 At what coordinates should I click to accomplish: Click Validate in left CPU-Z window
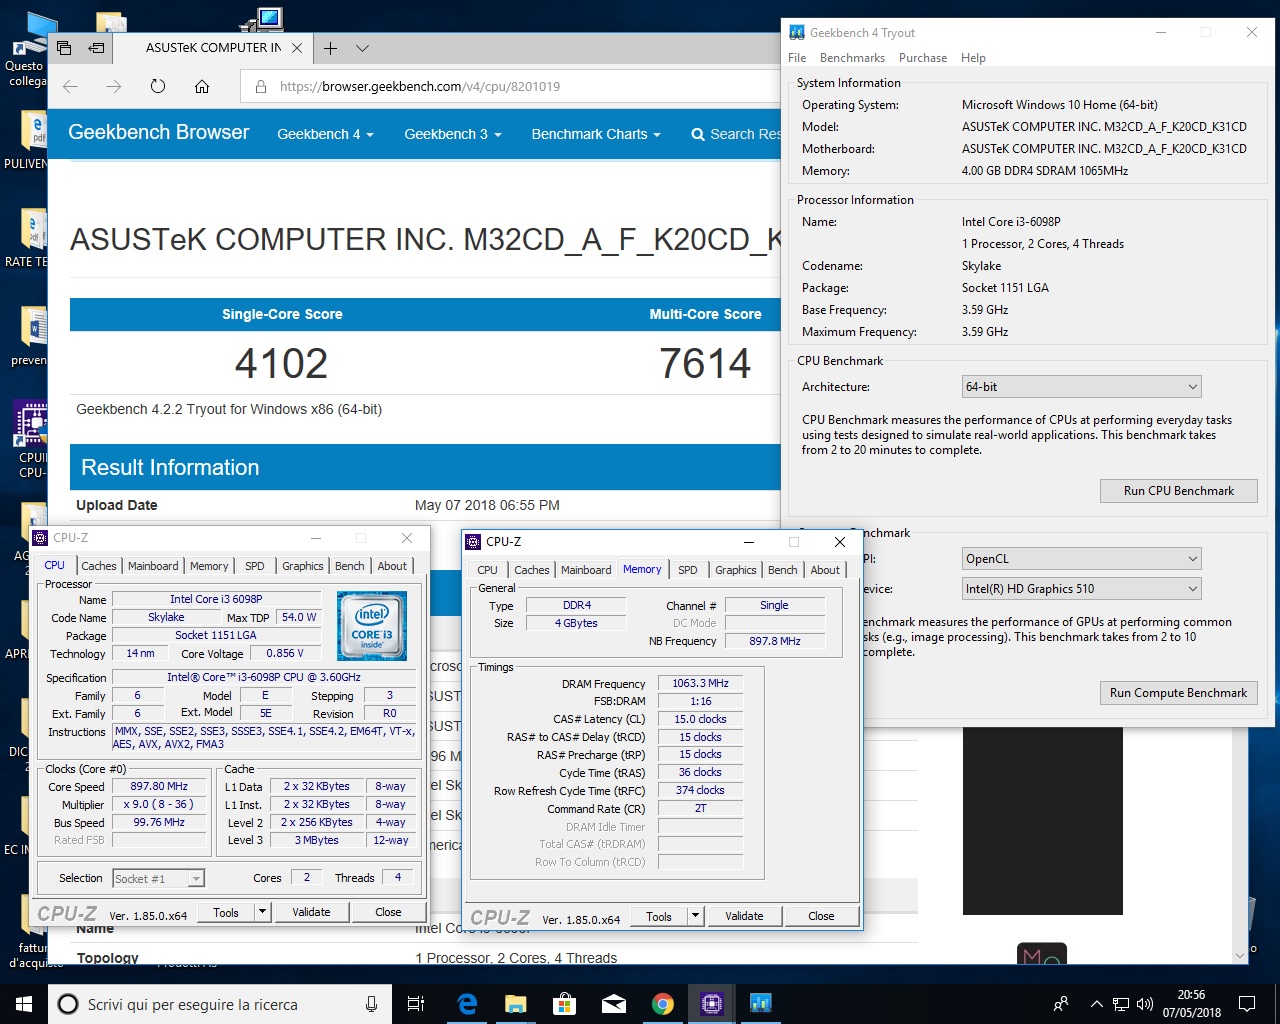[311, 913]
